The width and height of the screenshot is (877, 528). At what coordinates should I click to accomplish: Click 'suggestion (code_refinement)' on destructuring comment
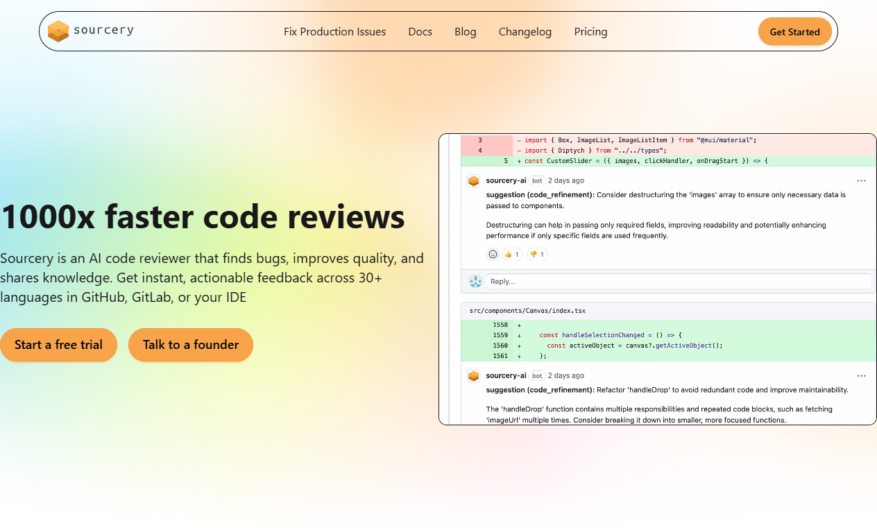pyautogui.click(x=540, y=195)
